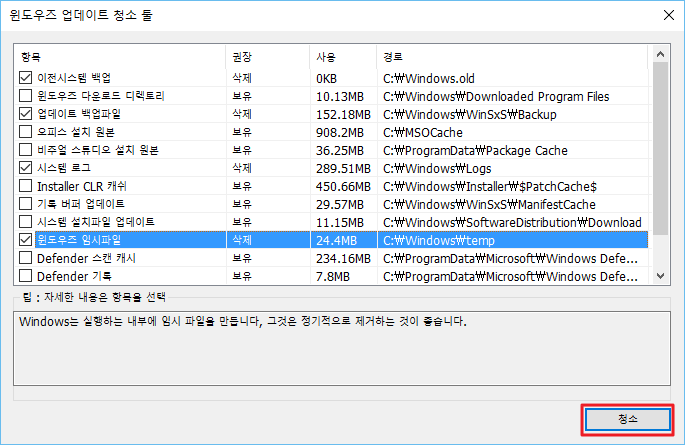Check the Installer CLR 캐쉬 checkbox
The image size is (685, 445).
tap(25, 186)
